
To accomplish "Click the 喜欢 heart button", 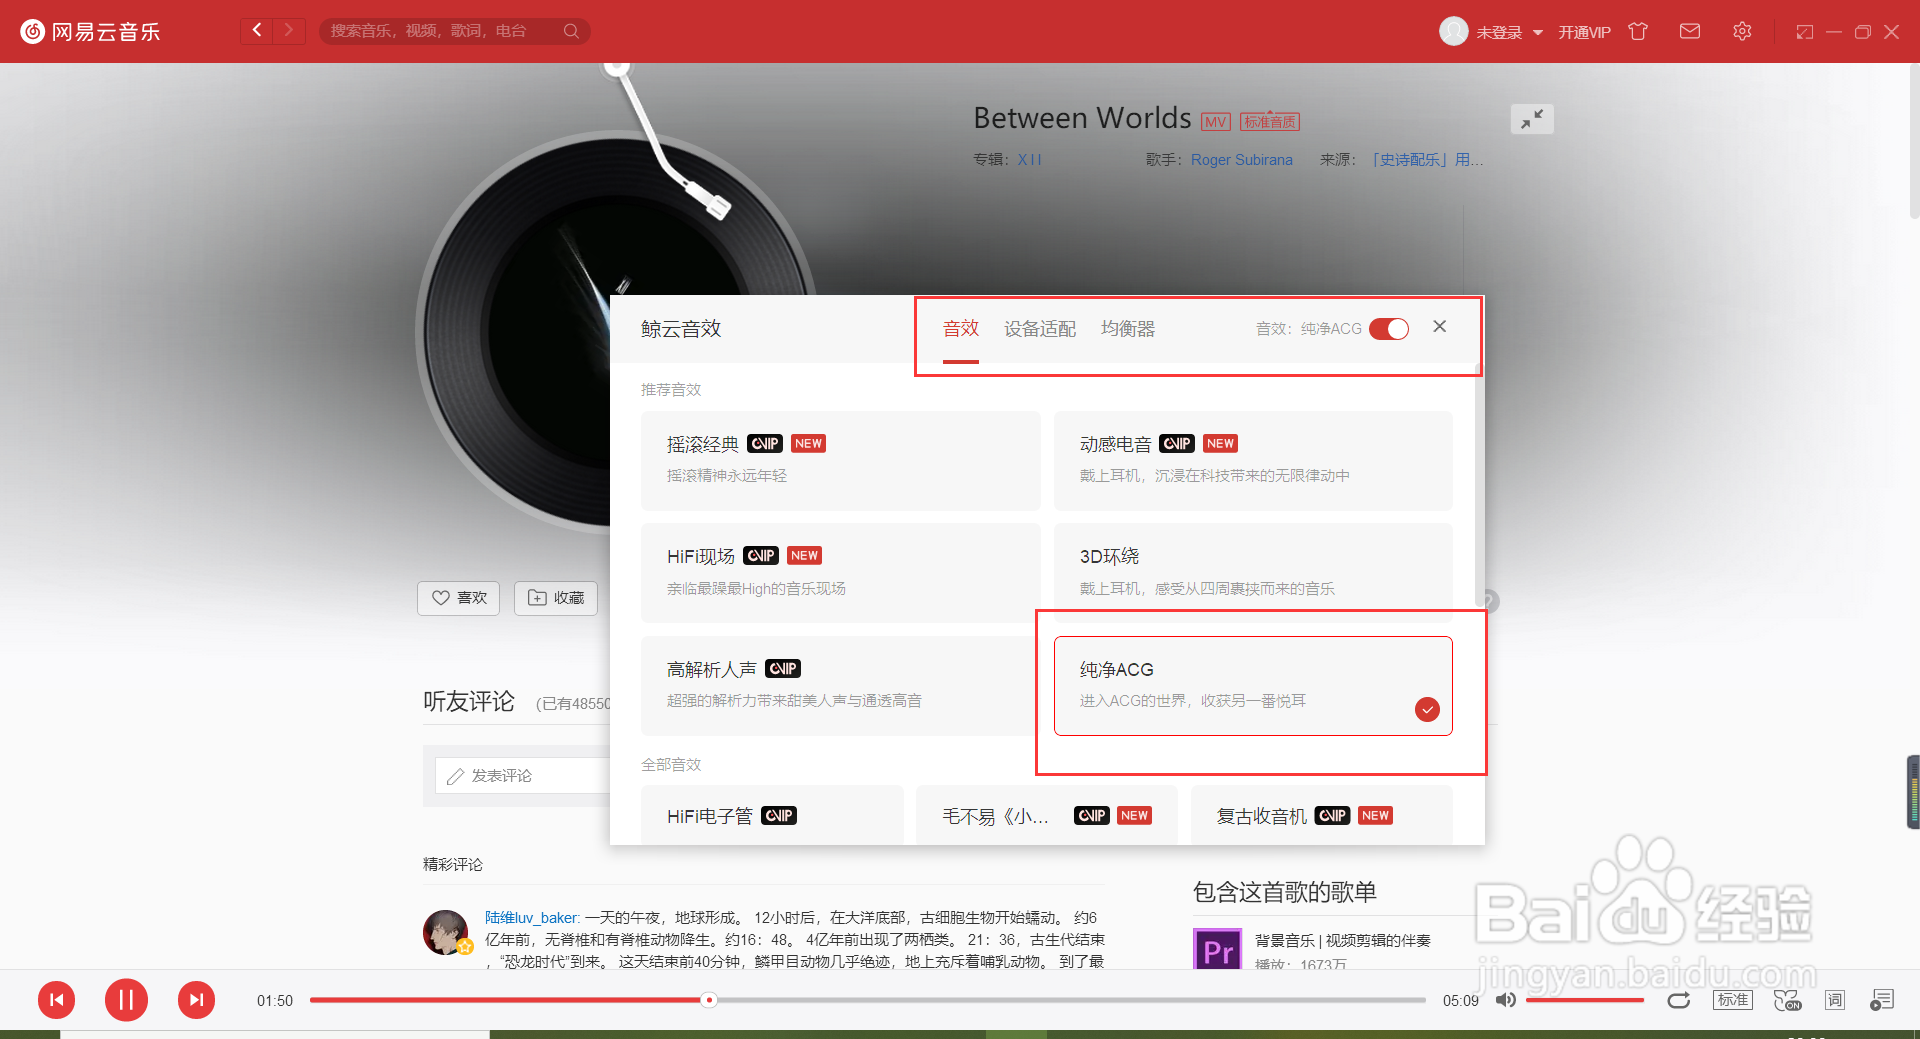I will tap(459, 598).
